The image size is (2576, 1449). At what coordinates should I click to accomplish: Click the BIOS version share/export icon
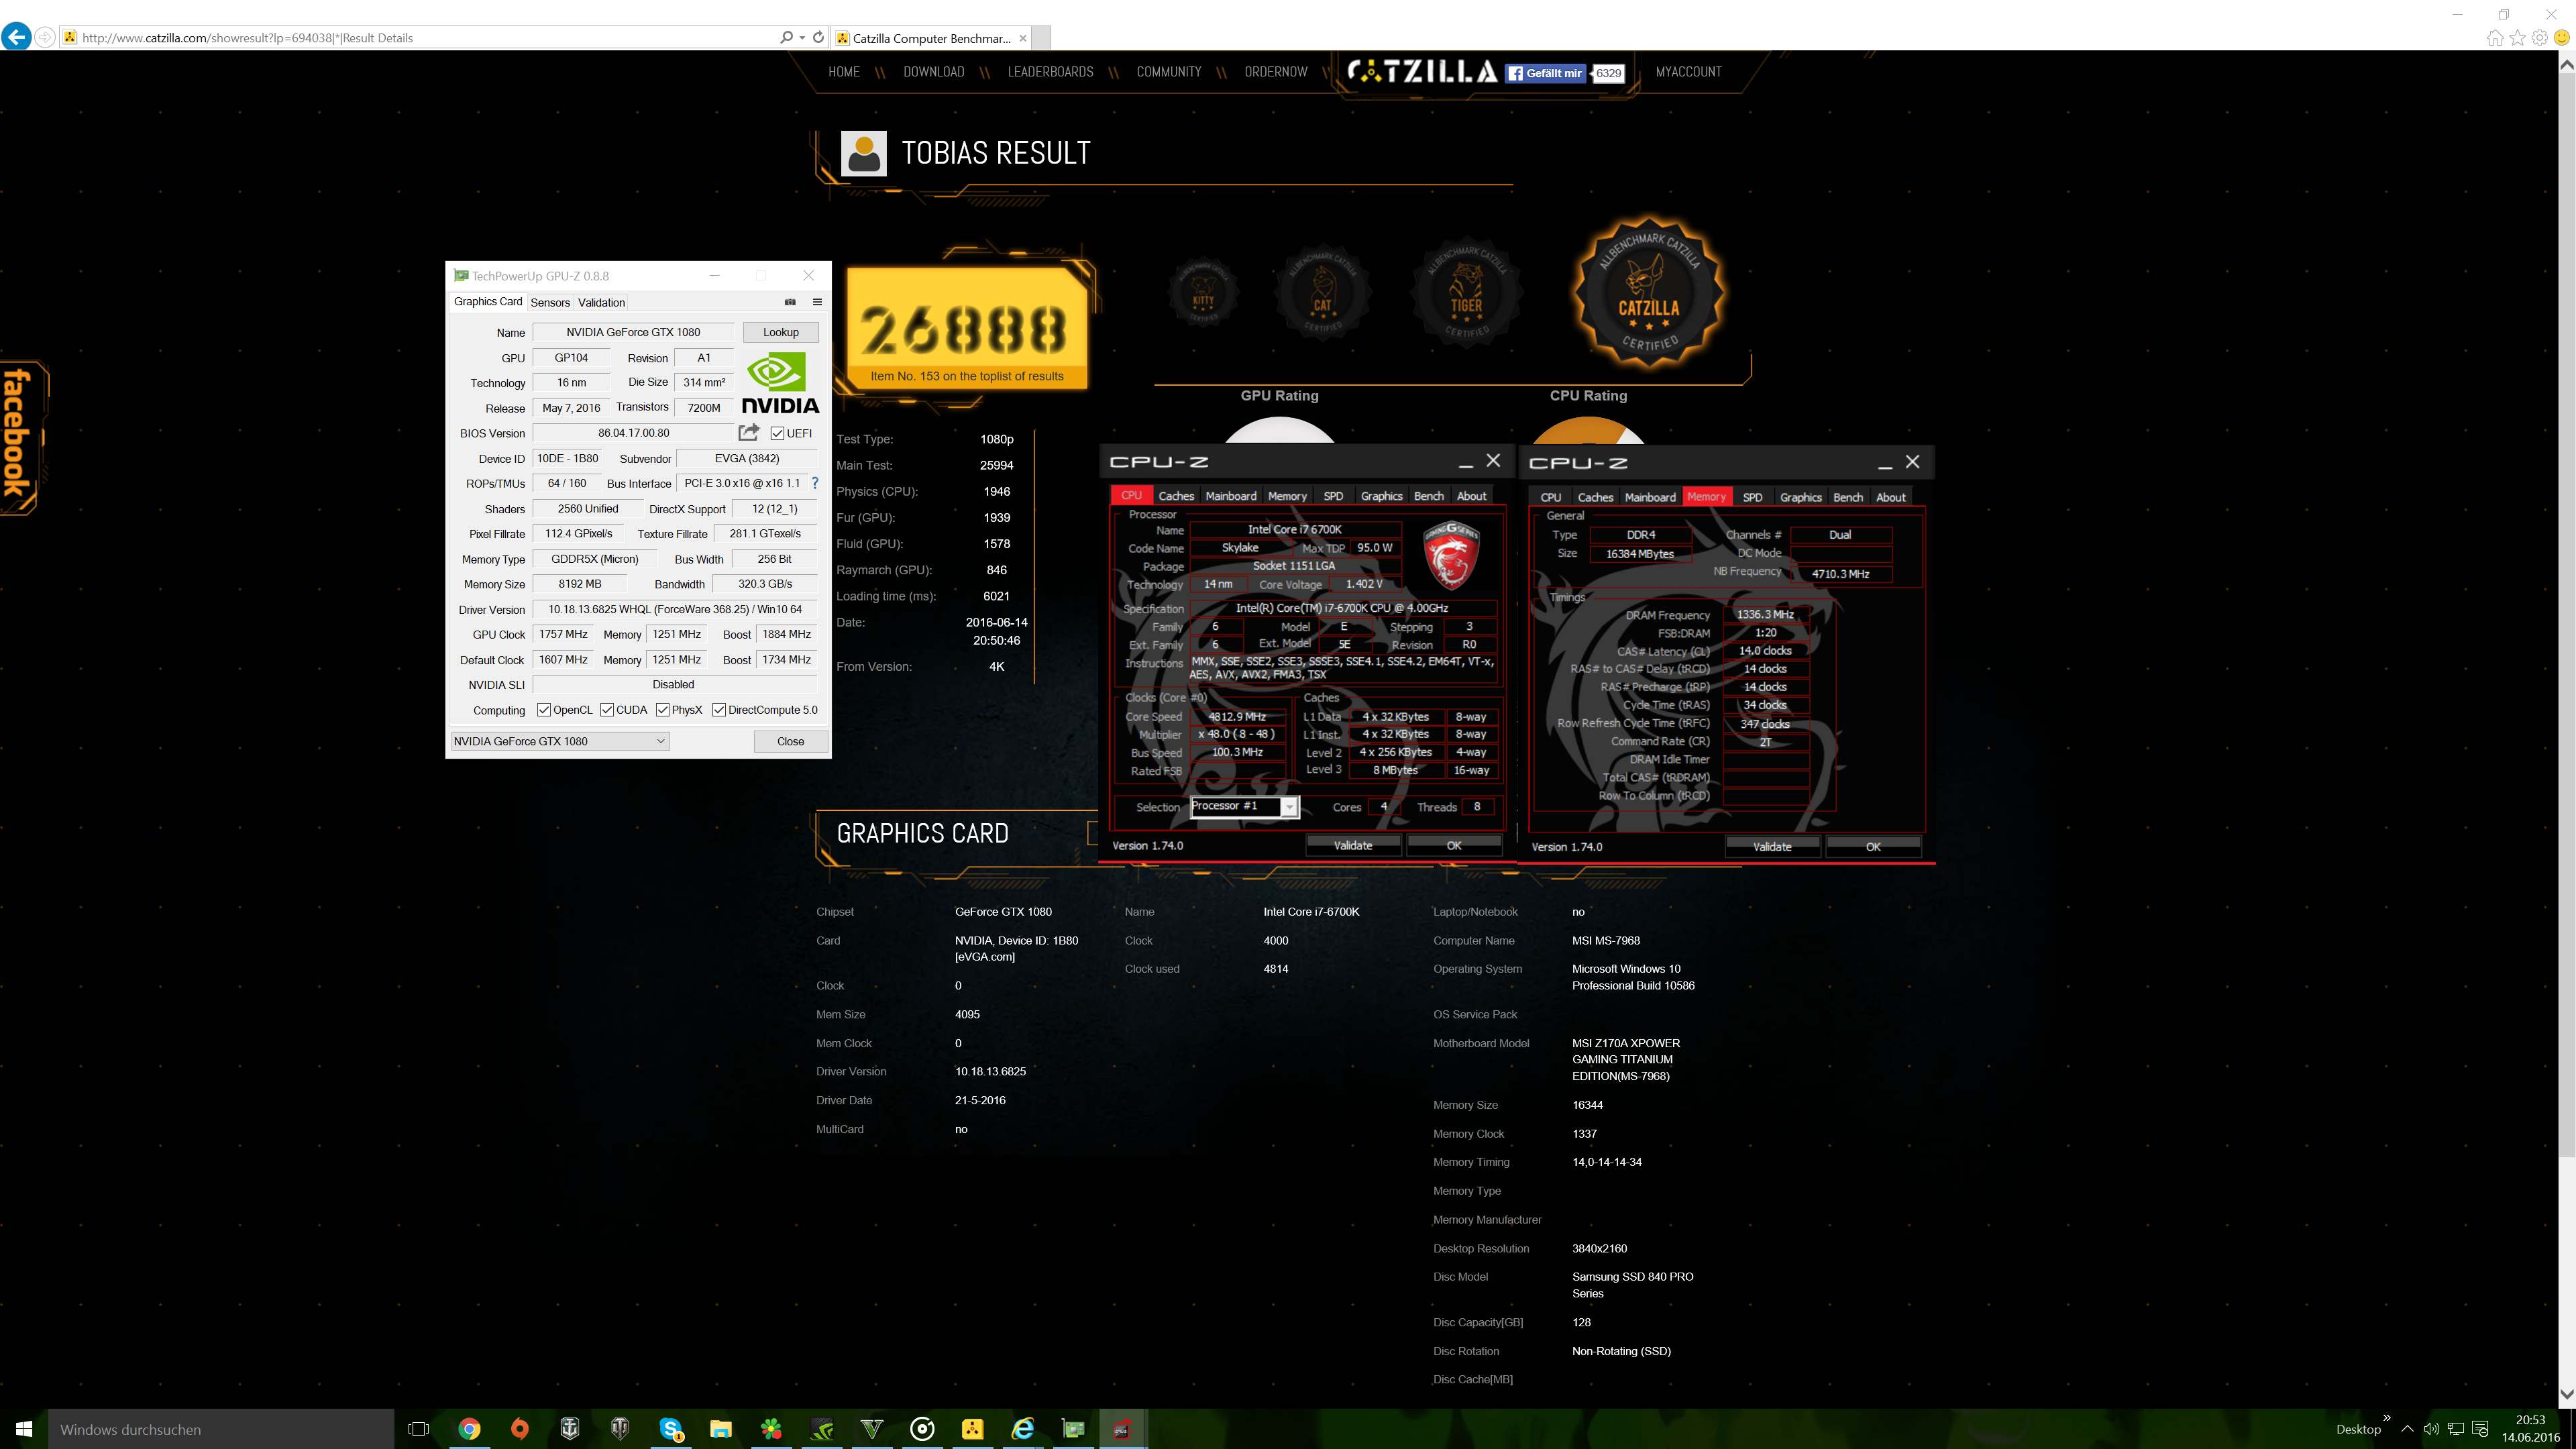click(749, 432)
